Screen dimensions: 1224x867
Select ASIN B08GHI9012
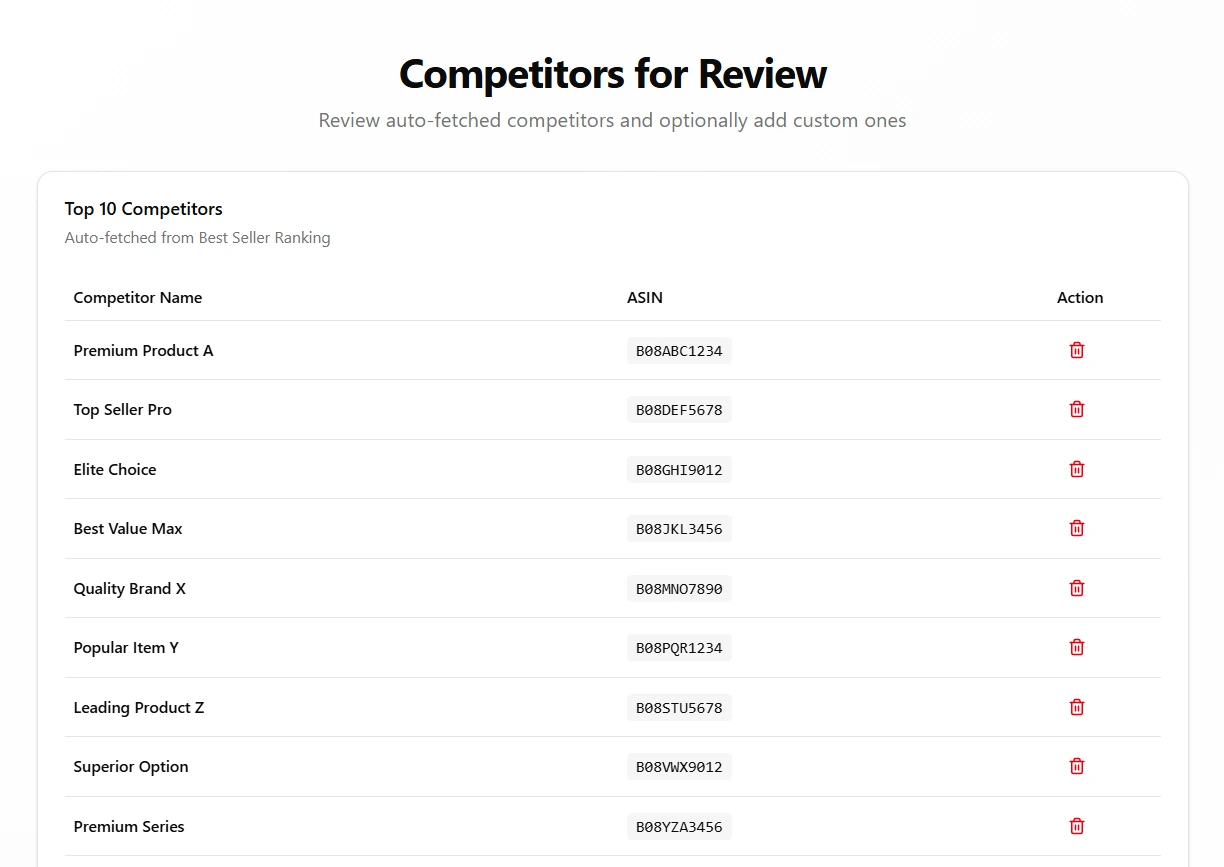679,470
